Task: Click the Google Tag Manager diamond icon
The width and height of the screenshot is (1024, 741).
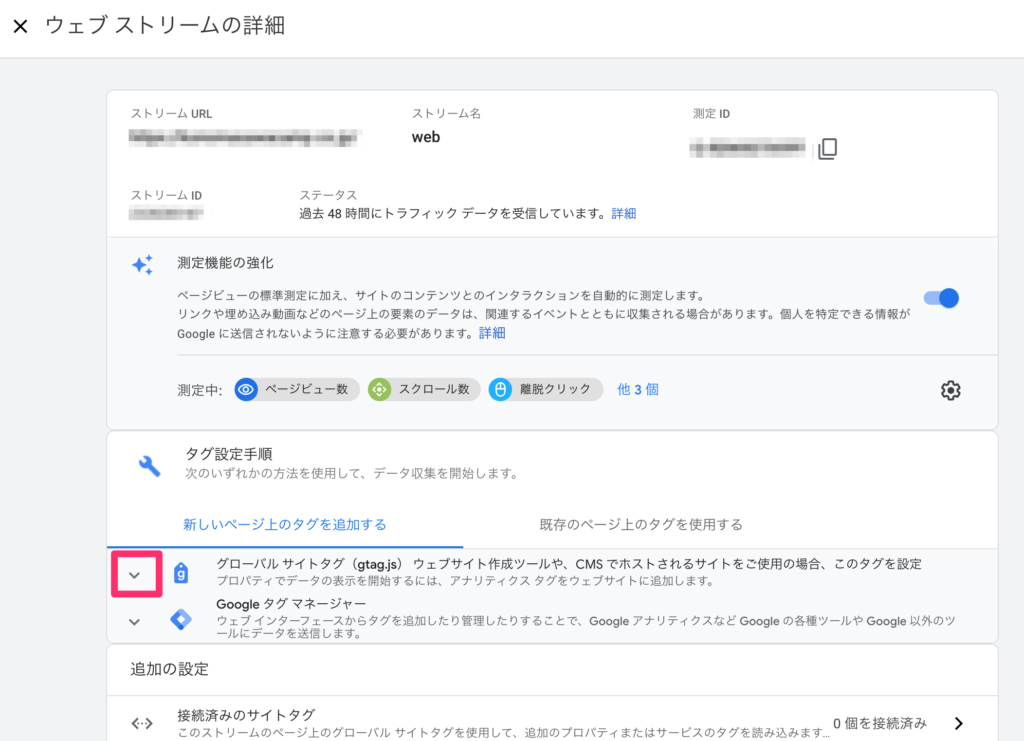Action: (180, 620)
